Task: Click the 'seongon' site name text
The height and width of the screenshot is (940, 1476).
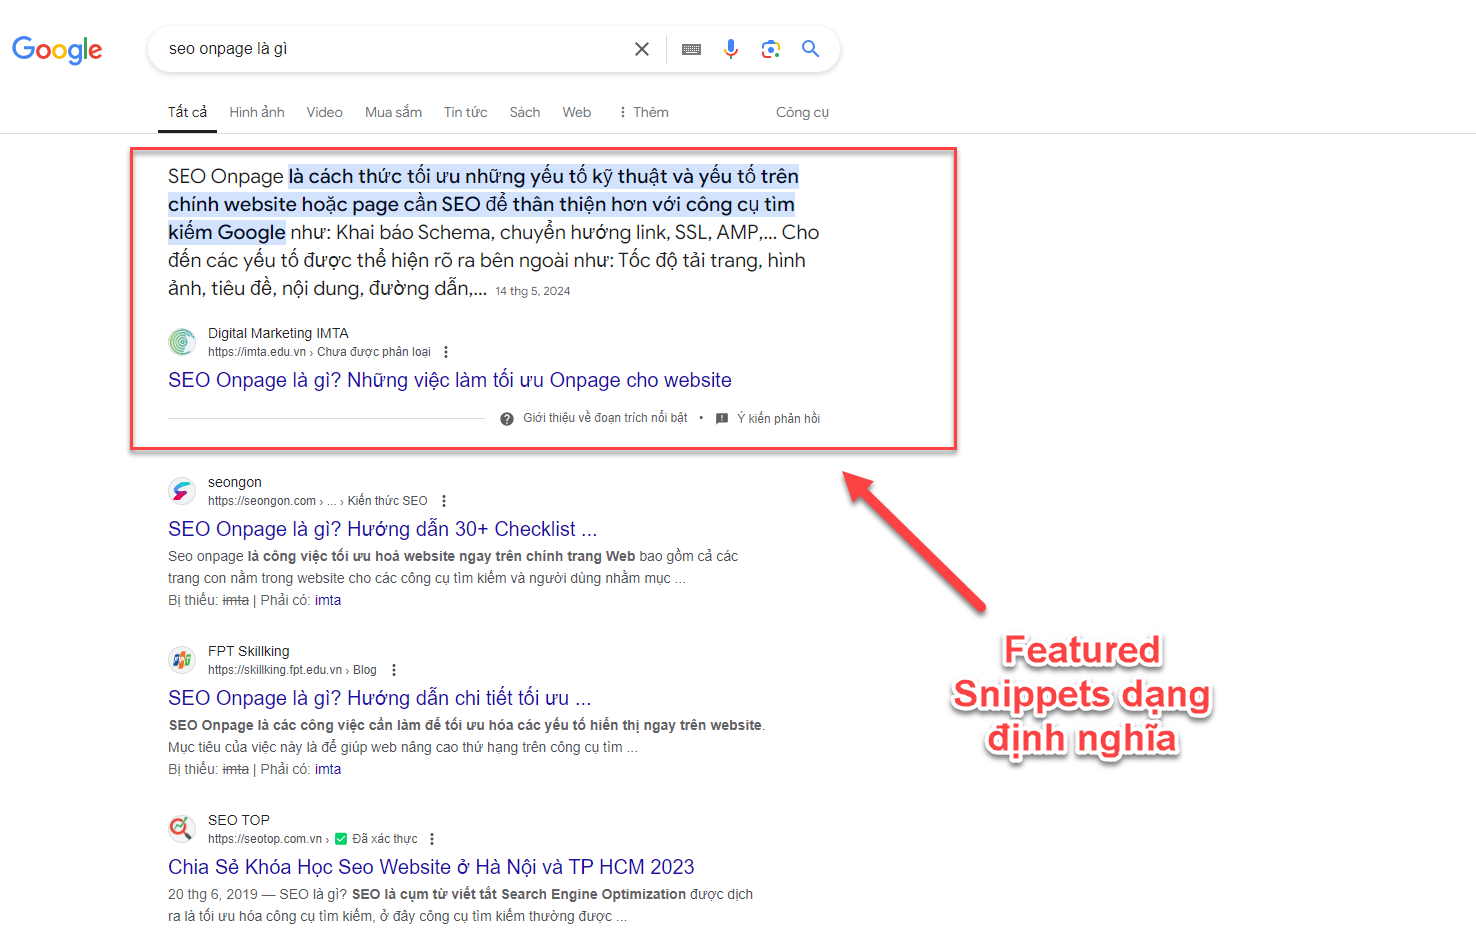Action: (x=235, y=482)
